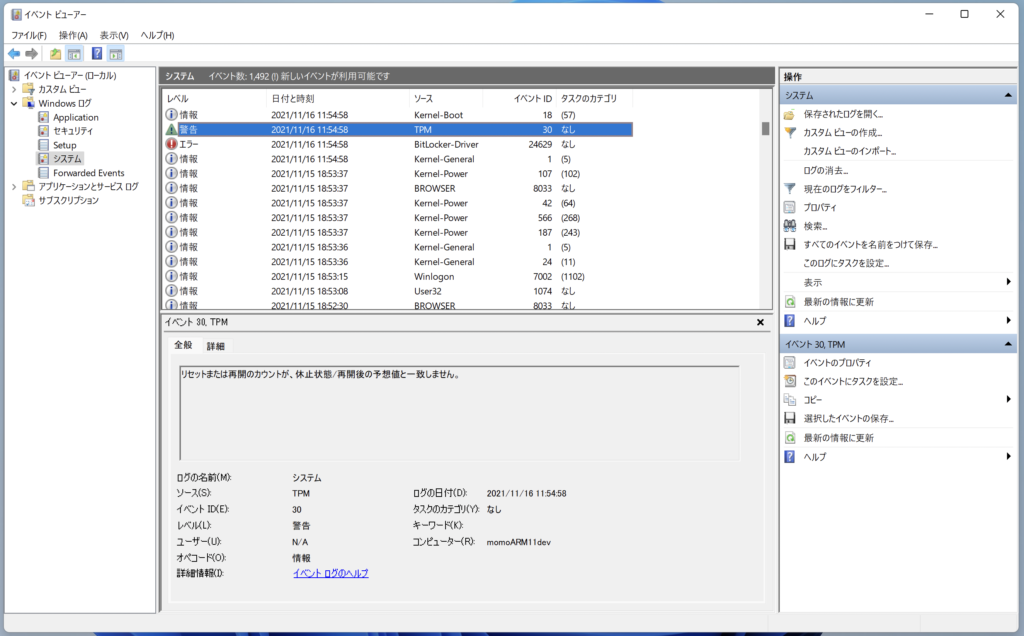Select the Kernel-General event ID 24 row
The image size is (1024, 636).
pyautogui.click(x=398, y=262)
